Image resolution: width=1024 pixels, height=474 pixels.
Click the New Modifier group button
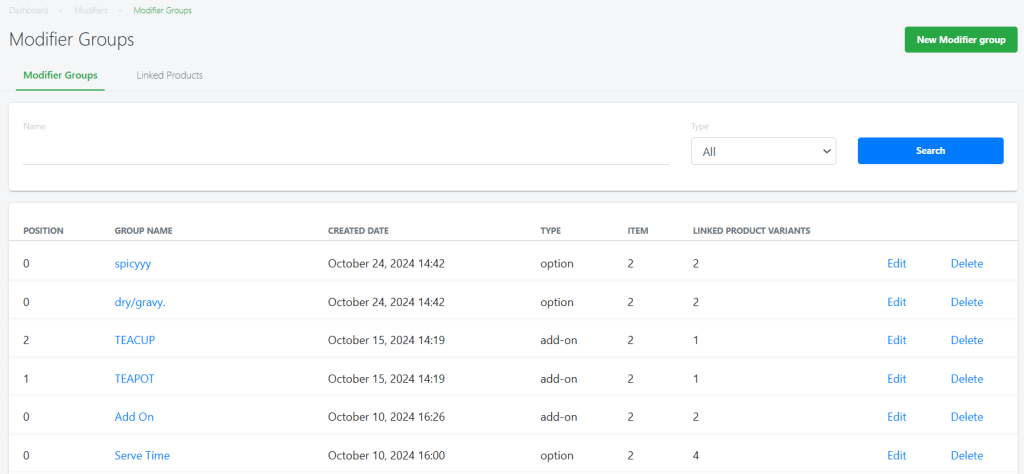tap(960, 40)
